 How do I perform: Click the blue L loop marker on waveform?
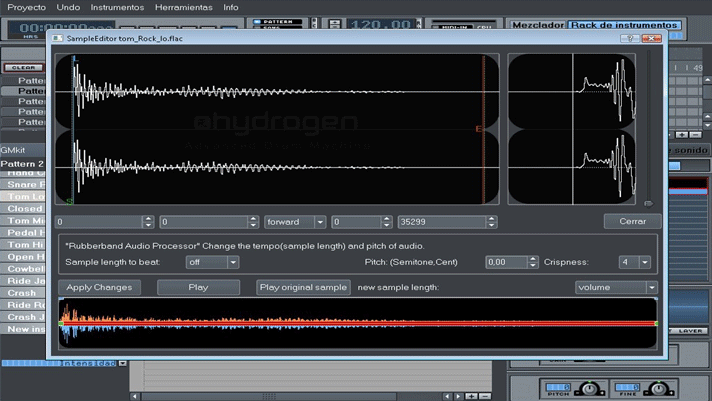[75, 59]
